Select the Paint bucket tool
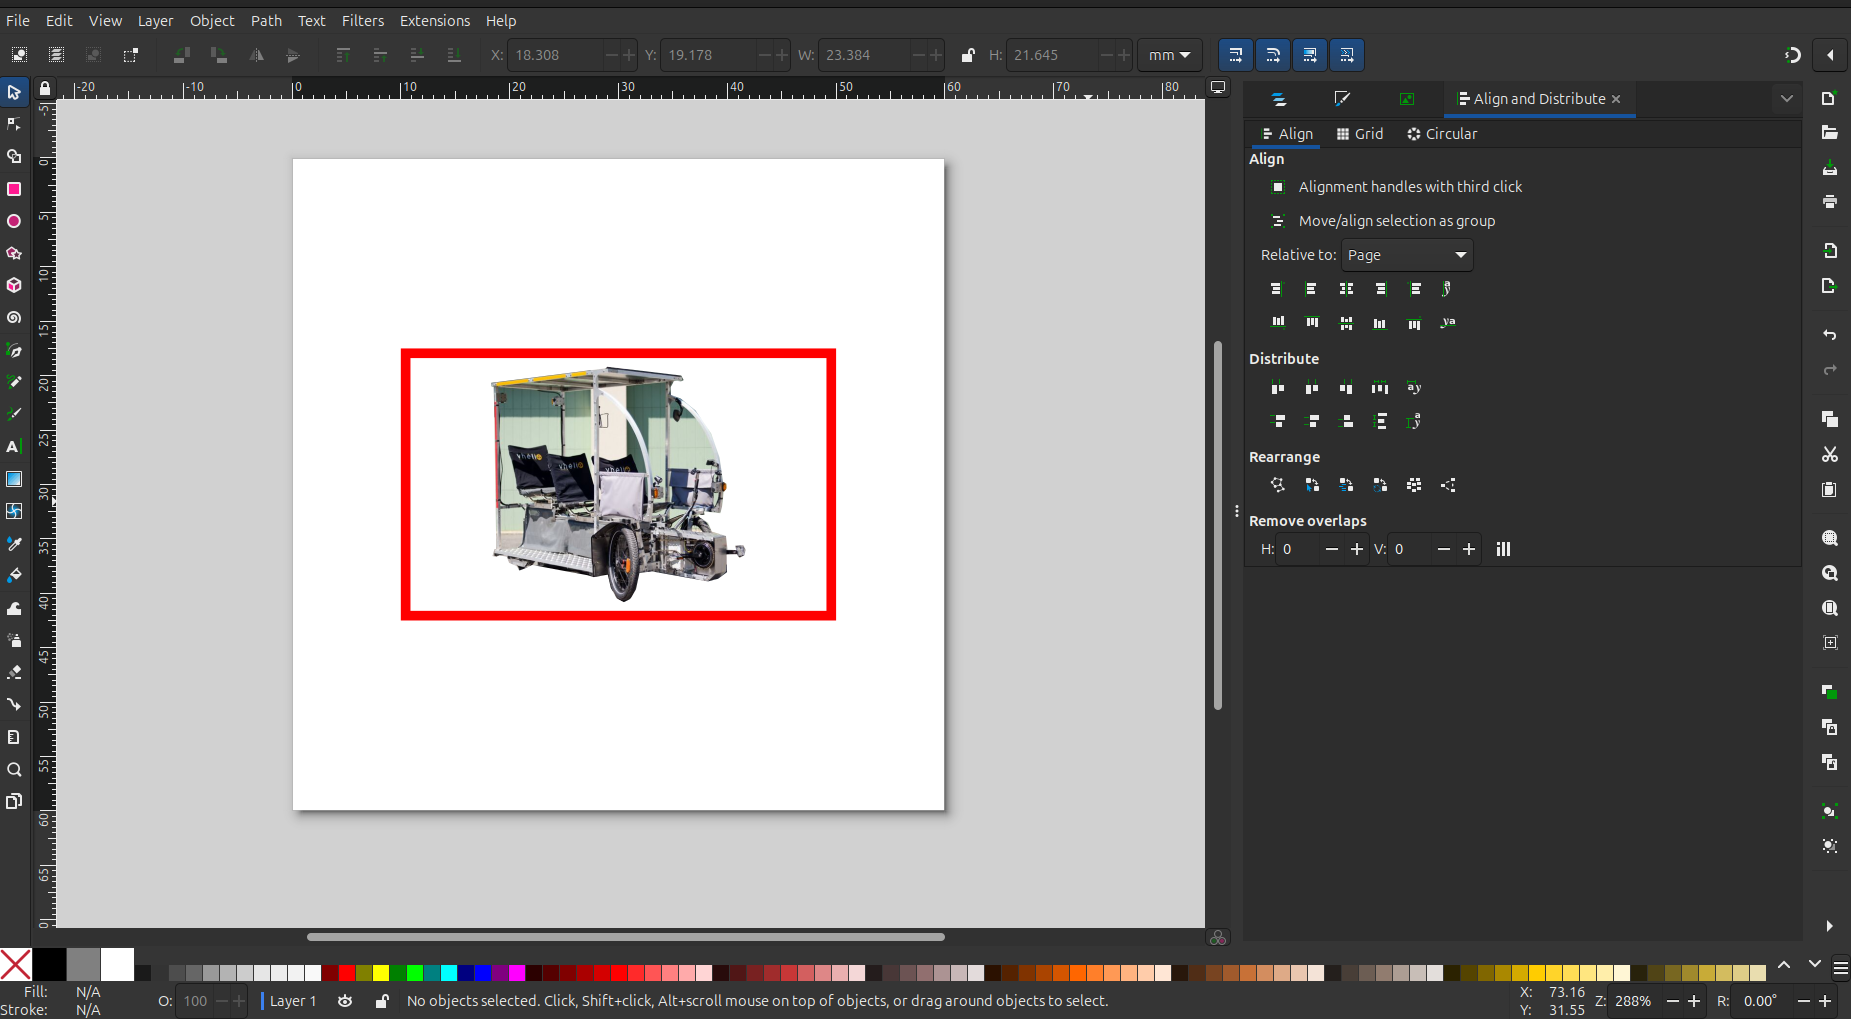Screen dimensions: 1851x1019 point(14,576)
